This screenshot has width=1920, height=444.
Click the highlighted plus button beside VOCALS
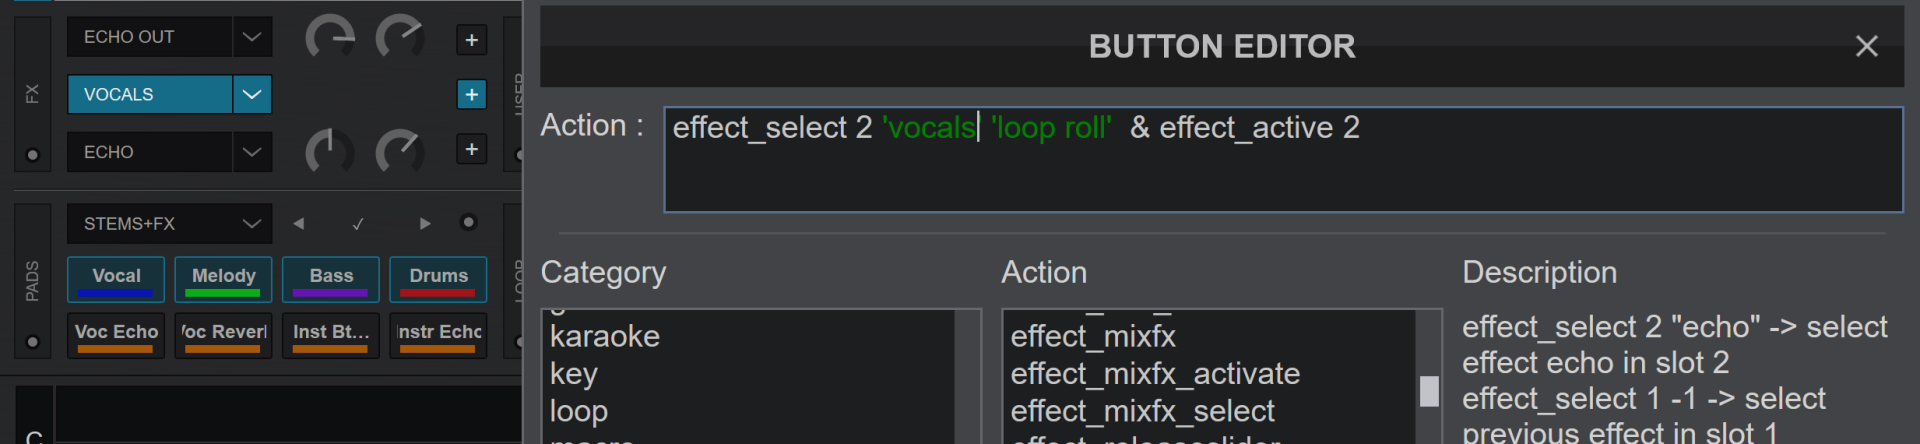tap(471, 94)
